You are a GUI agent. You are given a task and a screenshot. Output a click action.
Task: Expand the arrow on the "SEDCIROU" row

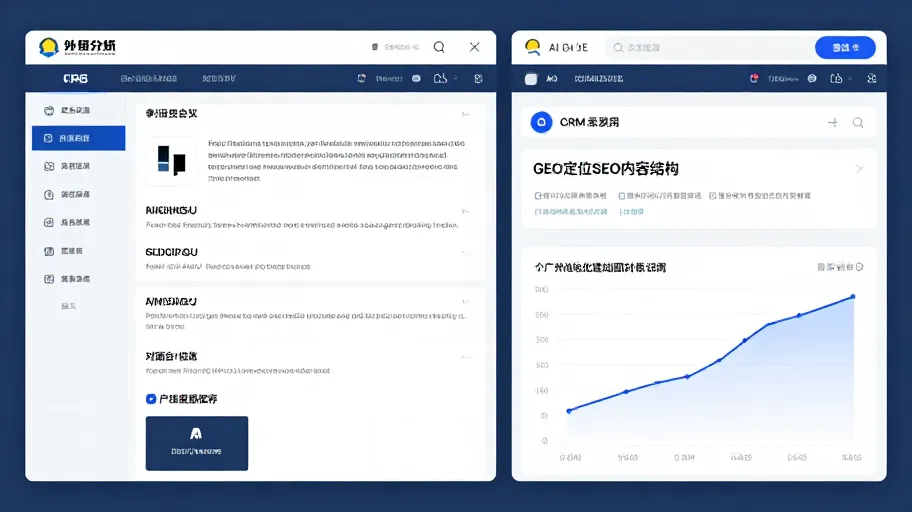[x=465, y=253]
